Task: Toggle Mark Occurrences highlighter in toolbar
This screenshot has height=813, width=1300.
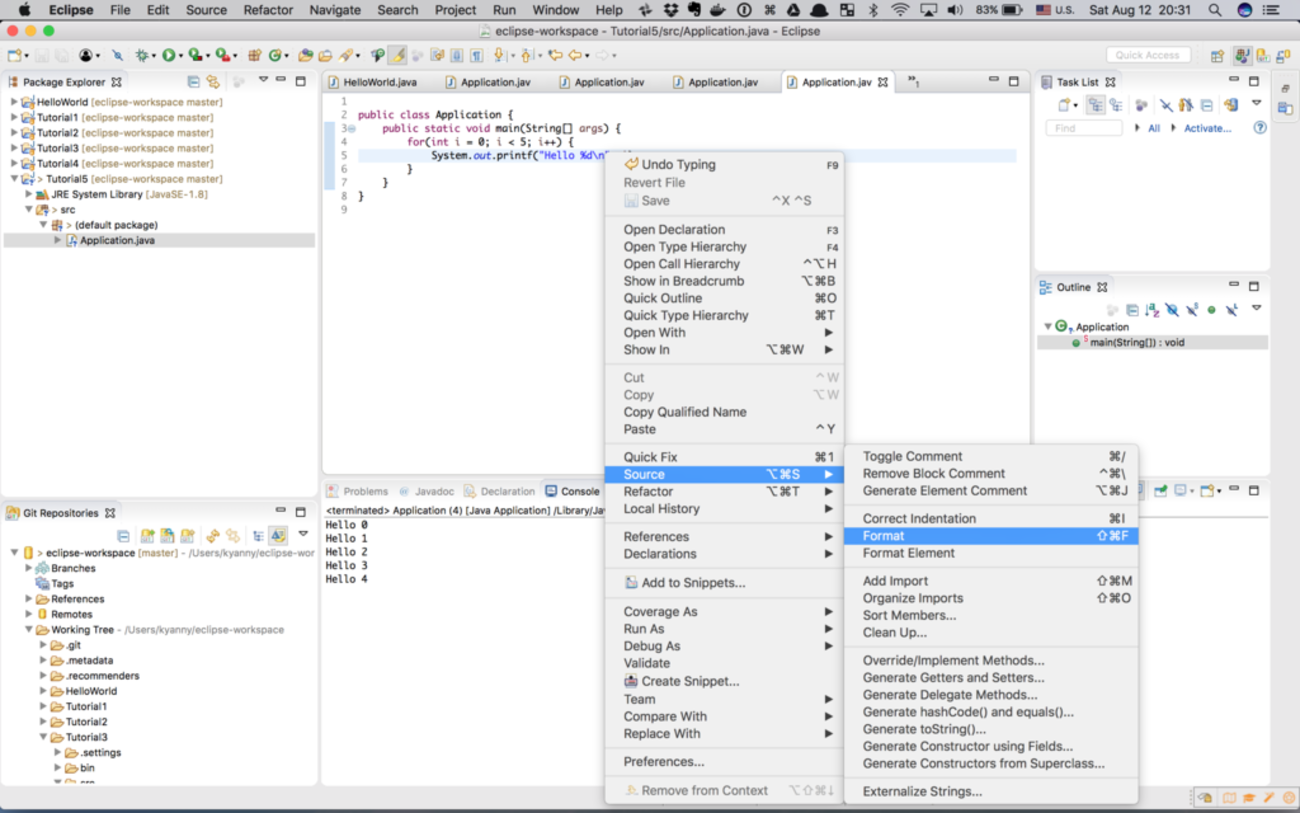Action: point(397,56)
